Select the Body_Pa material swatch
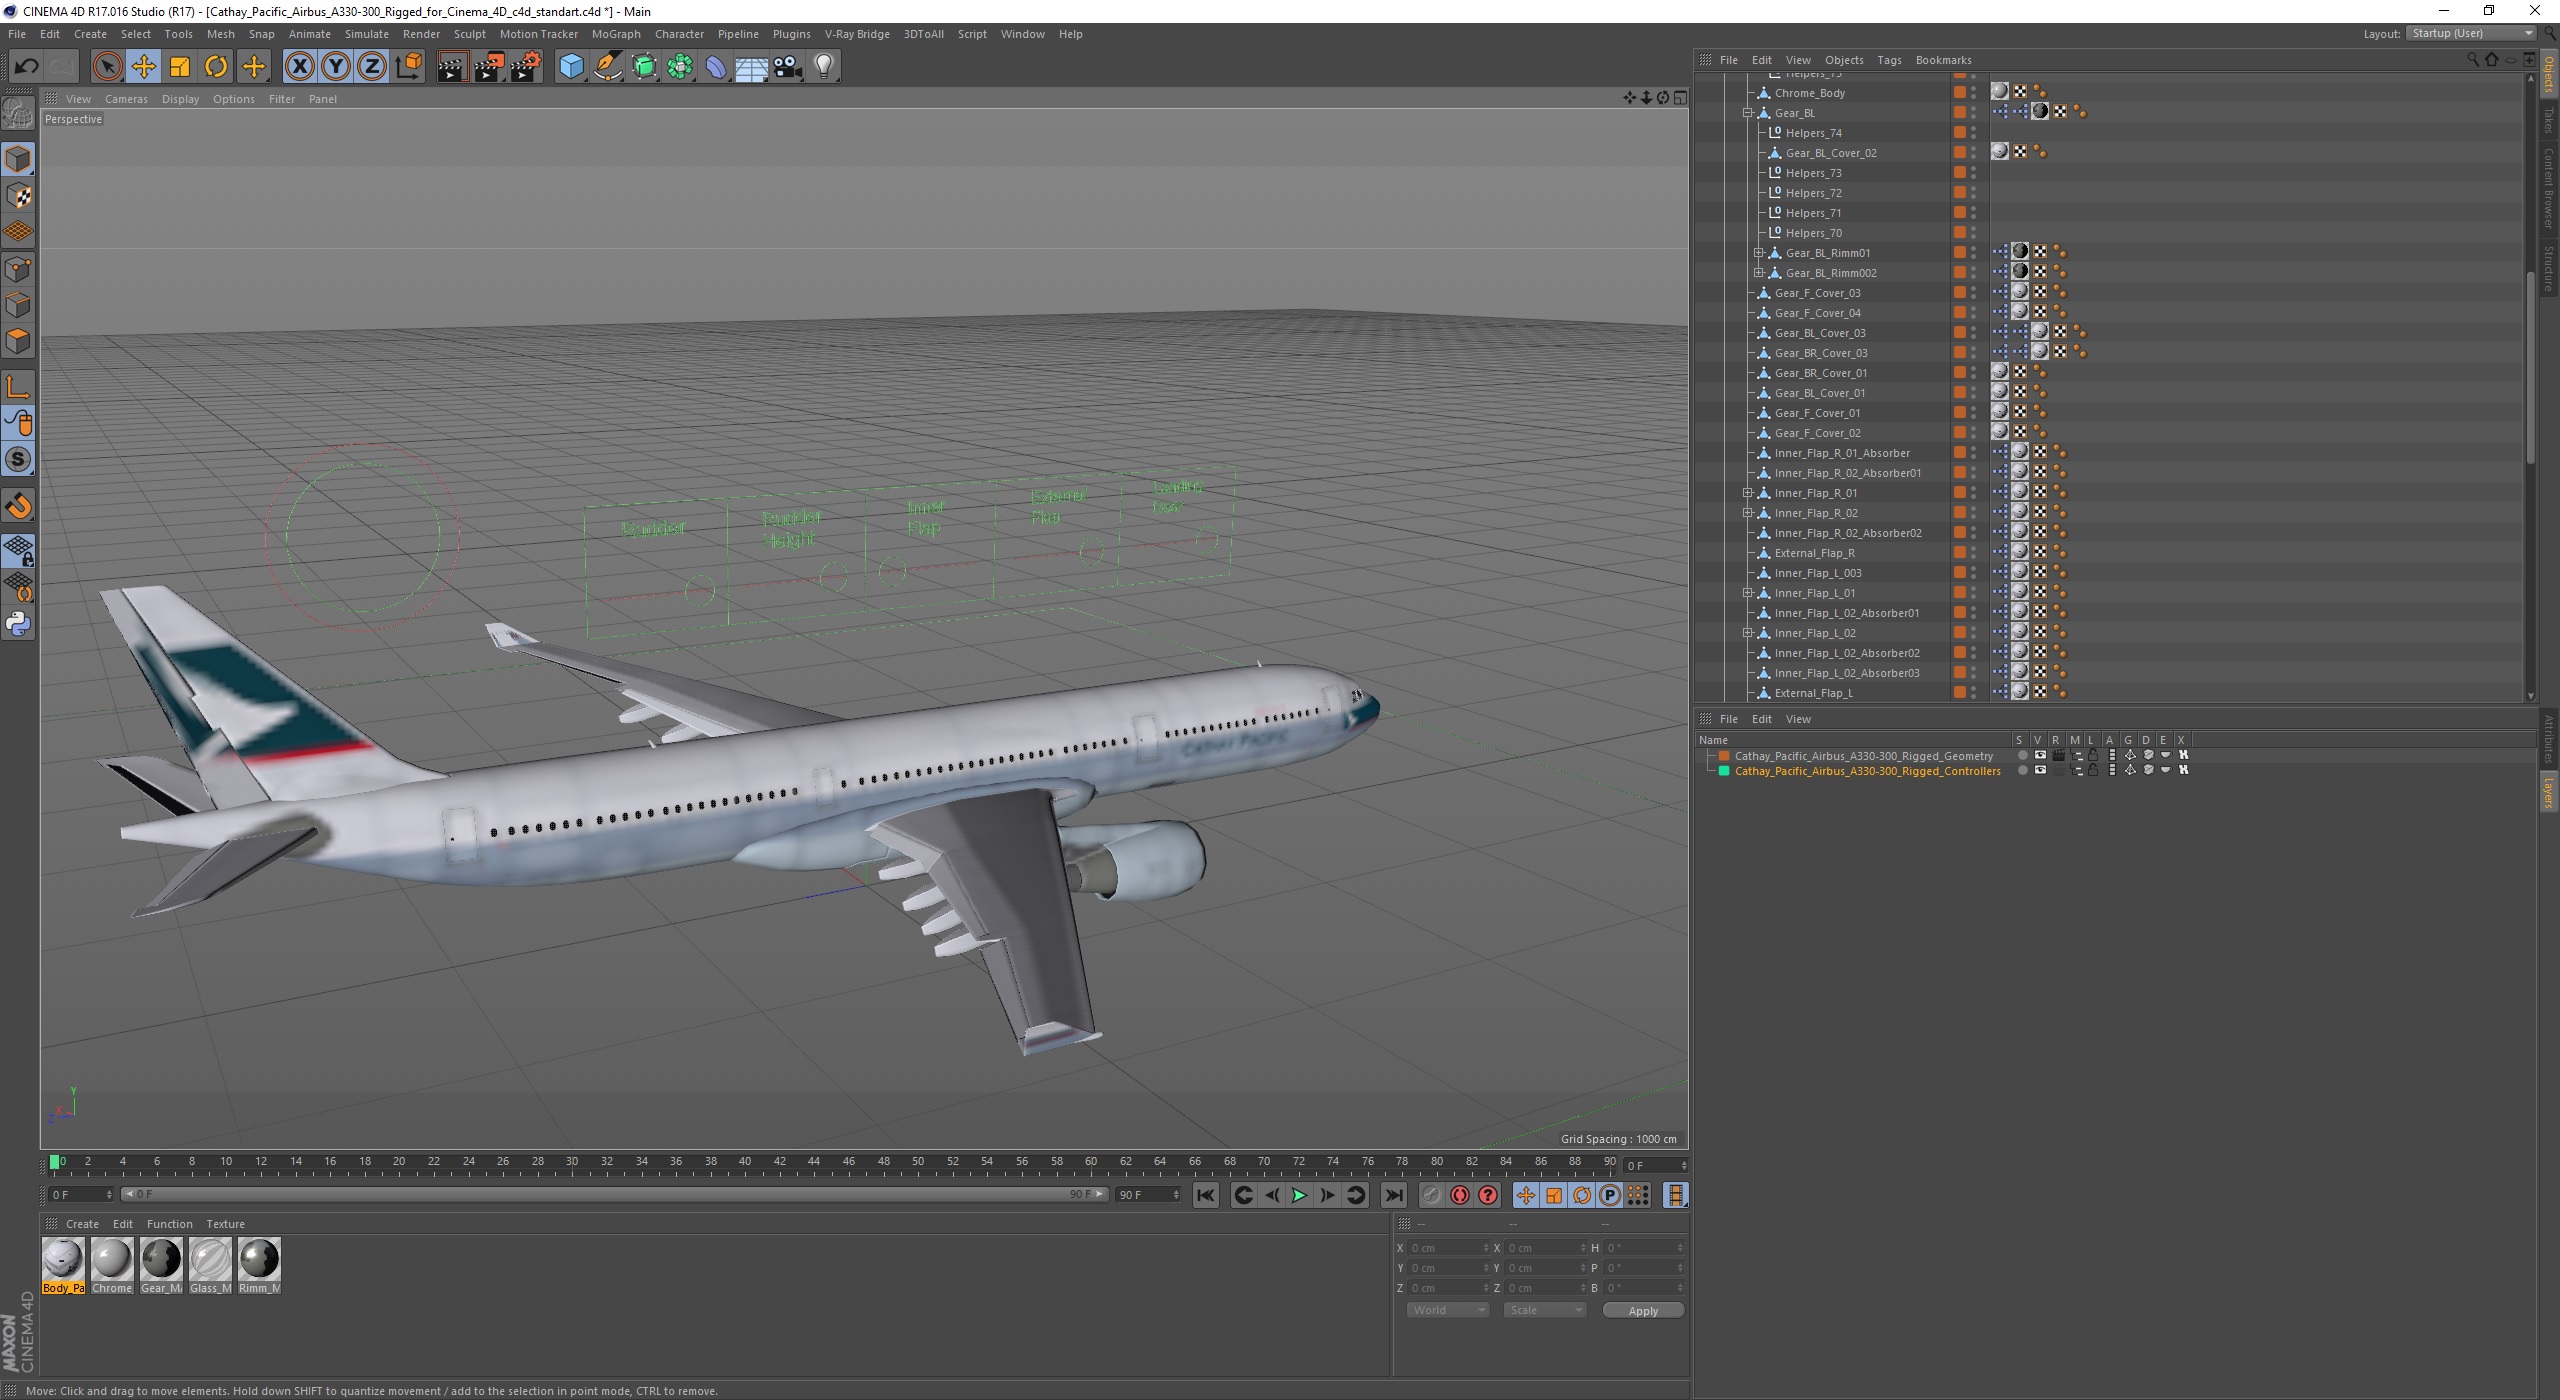Image resolution: width=2560 pixels, height=1400 pixels. [63, 1266]
